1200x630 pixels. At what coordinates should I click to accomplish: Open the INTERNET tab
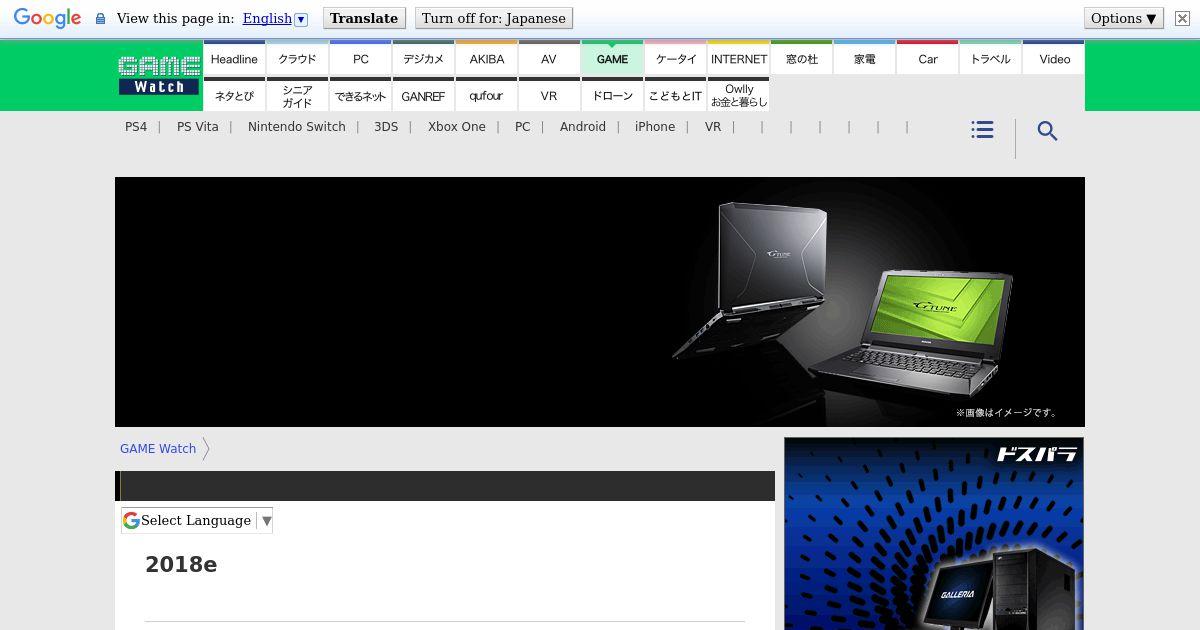coord(738,58)
